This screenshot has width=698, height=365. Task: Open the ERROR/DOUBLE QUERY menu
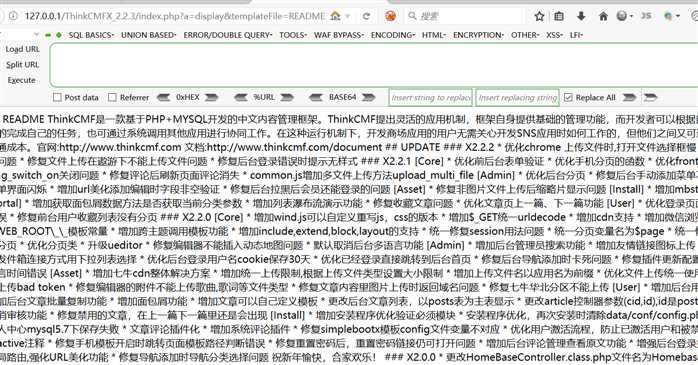coord(227,35)
